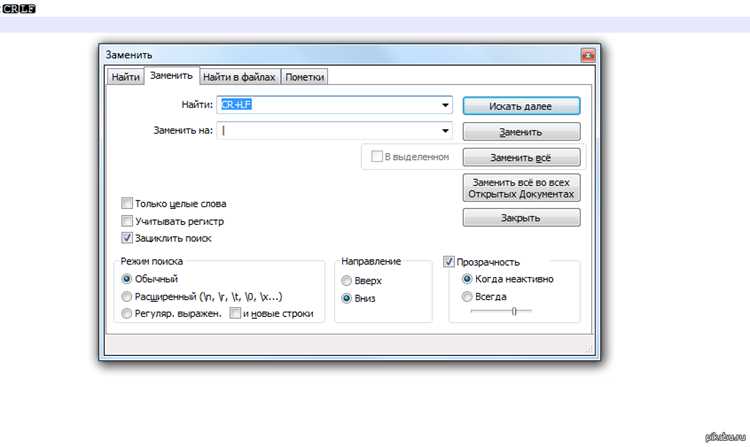The width and height of the screenshot is (750, 447).
Task: Select Обычный search mode
Action: [126, 279]
